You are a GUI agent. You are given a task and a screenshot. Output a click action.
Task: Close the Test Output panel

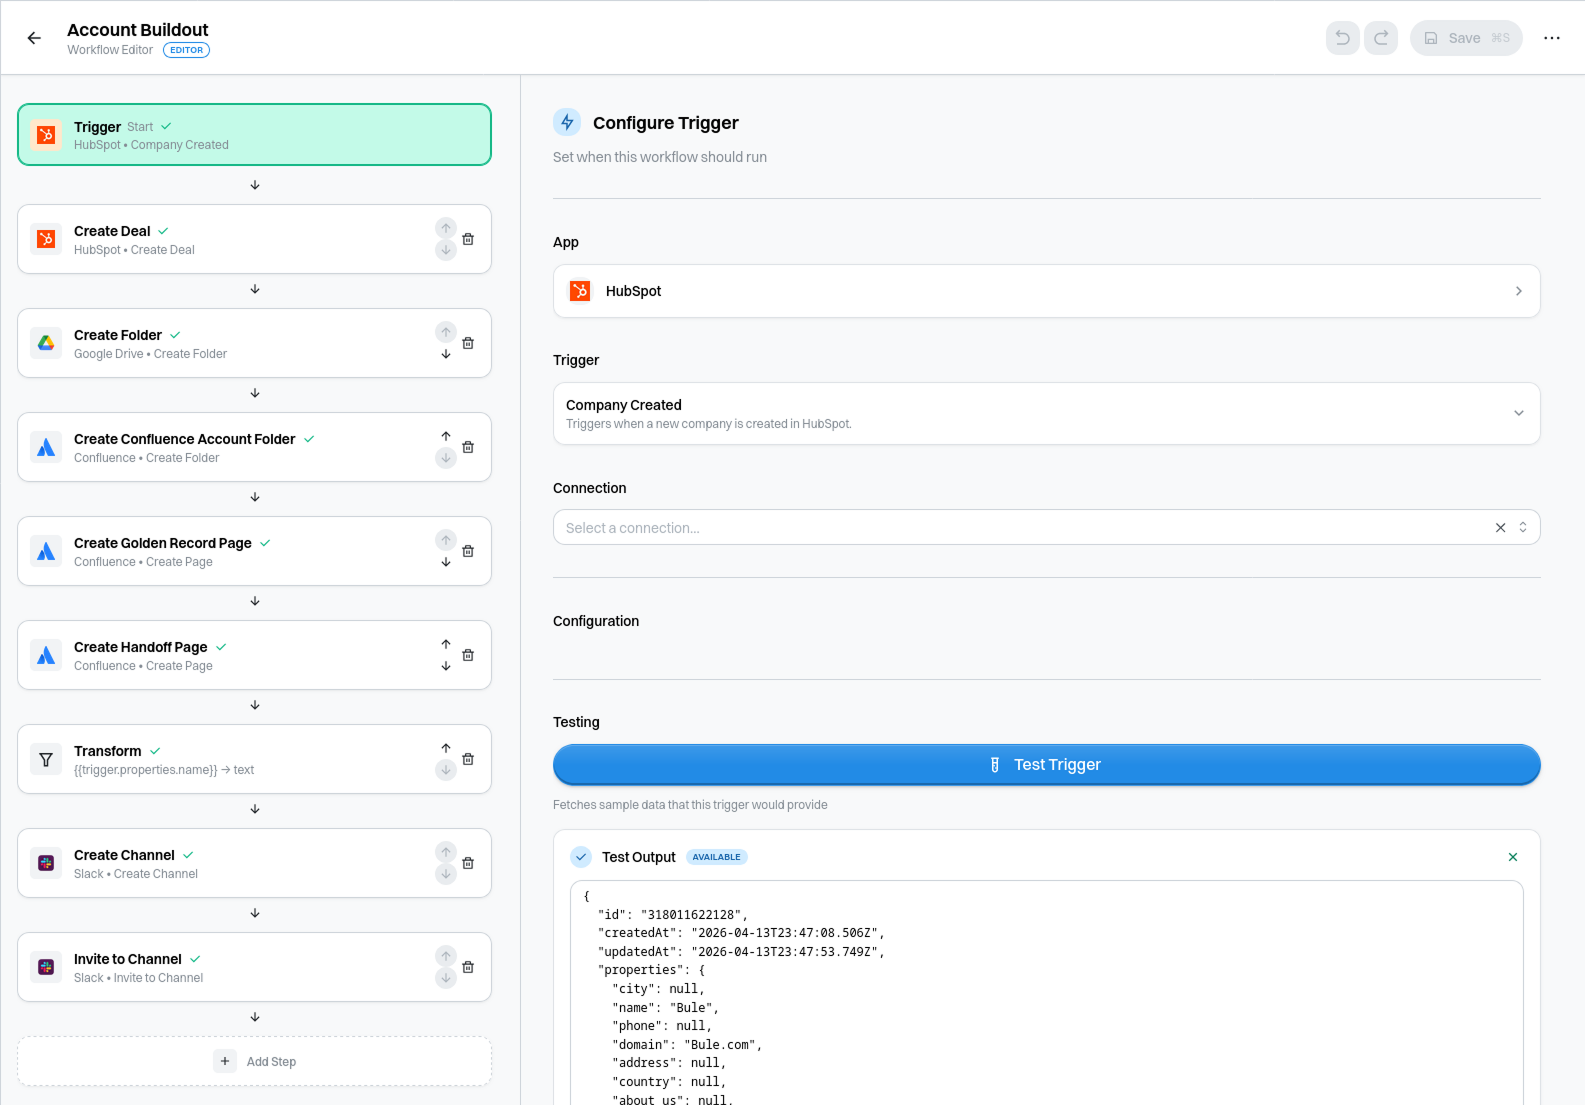click(x=1513, y=857)
